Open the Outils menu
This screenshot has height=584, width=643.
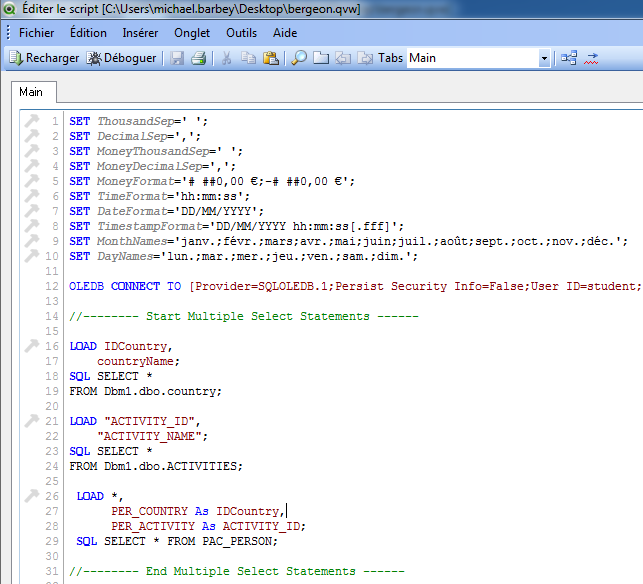tap(241, 33)
